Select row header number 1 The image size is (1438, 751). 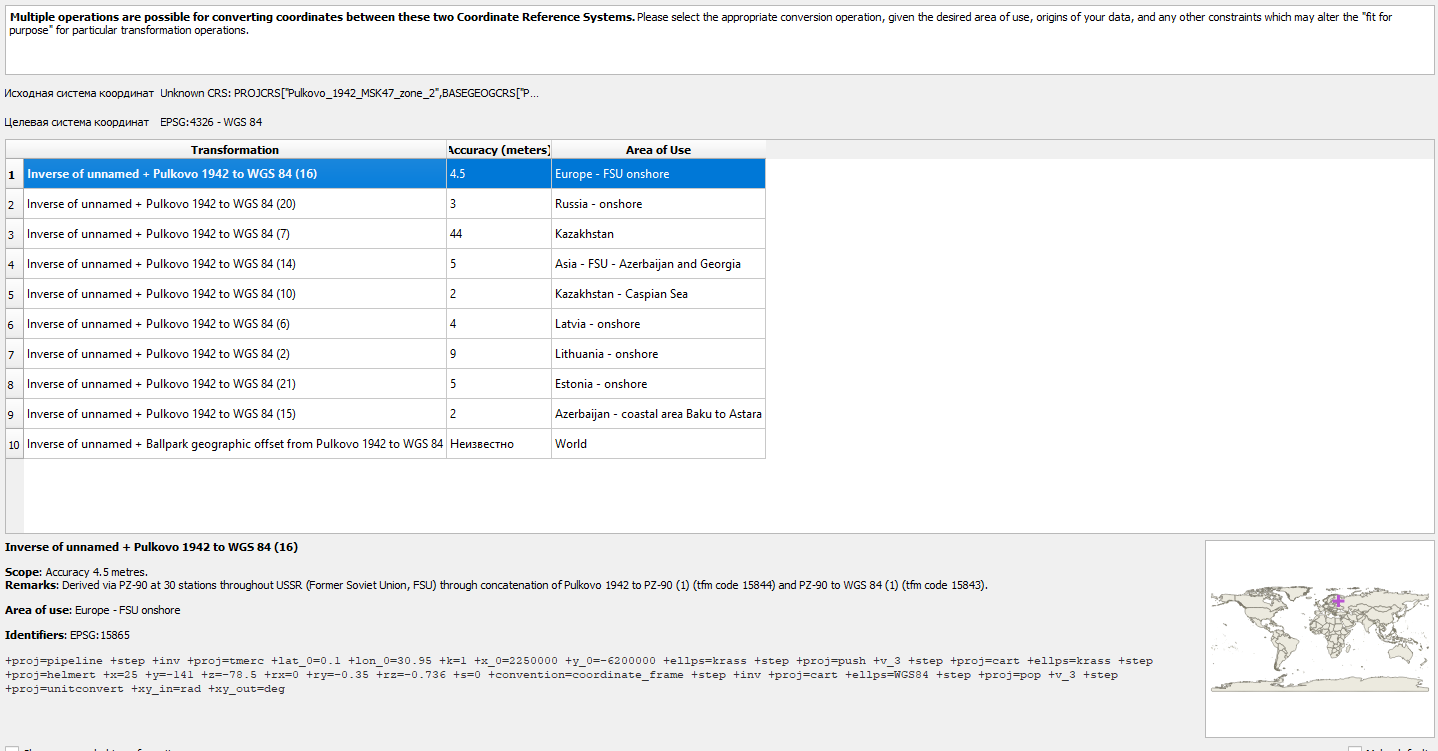click(x=14, y=174)
